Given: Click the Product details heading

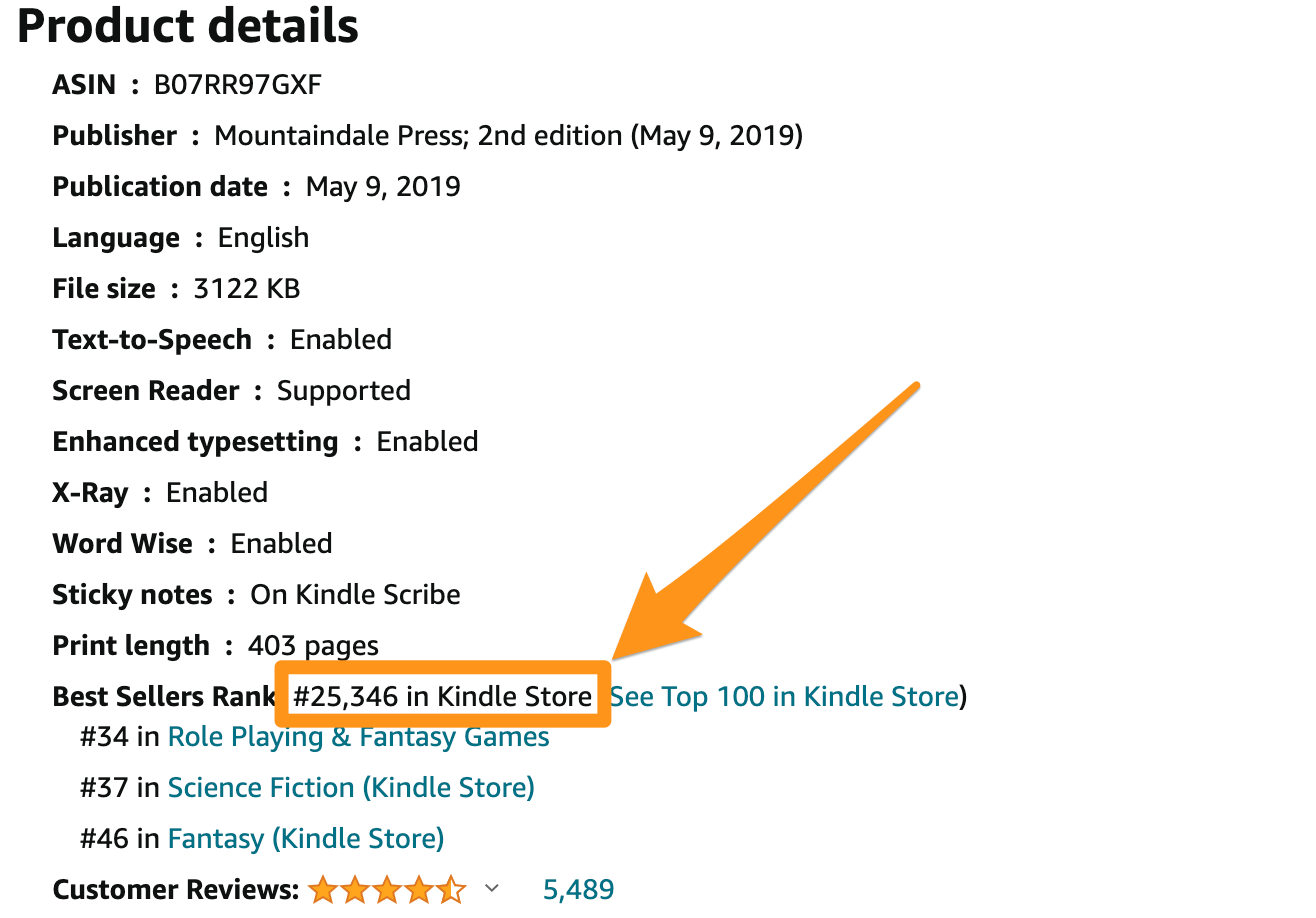Looking at the screenshot, I should [x=188, y=27].
